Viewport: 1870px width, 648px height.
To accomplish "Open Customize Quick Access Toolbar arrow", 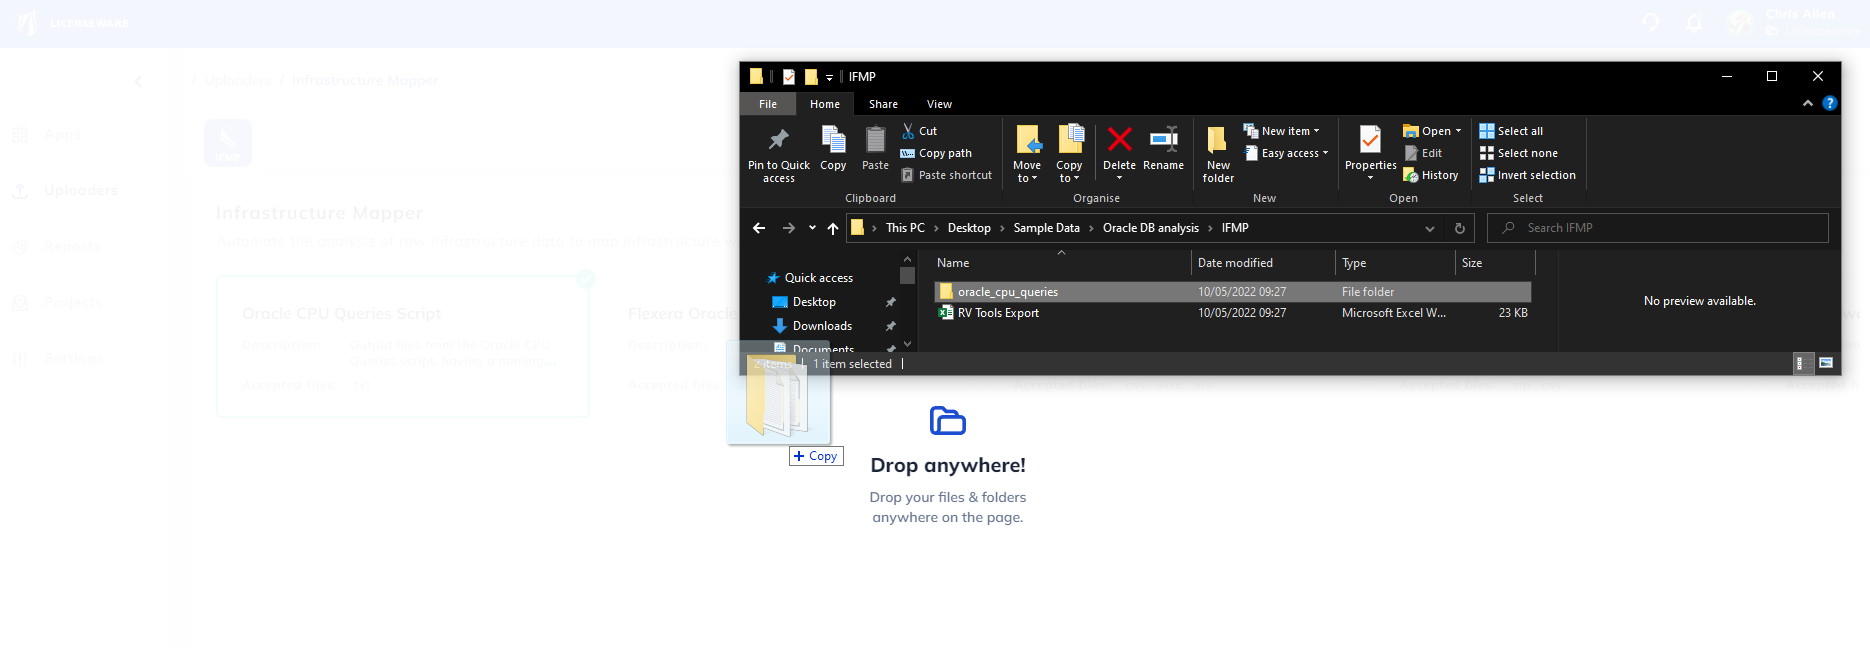I will [829, 77].
